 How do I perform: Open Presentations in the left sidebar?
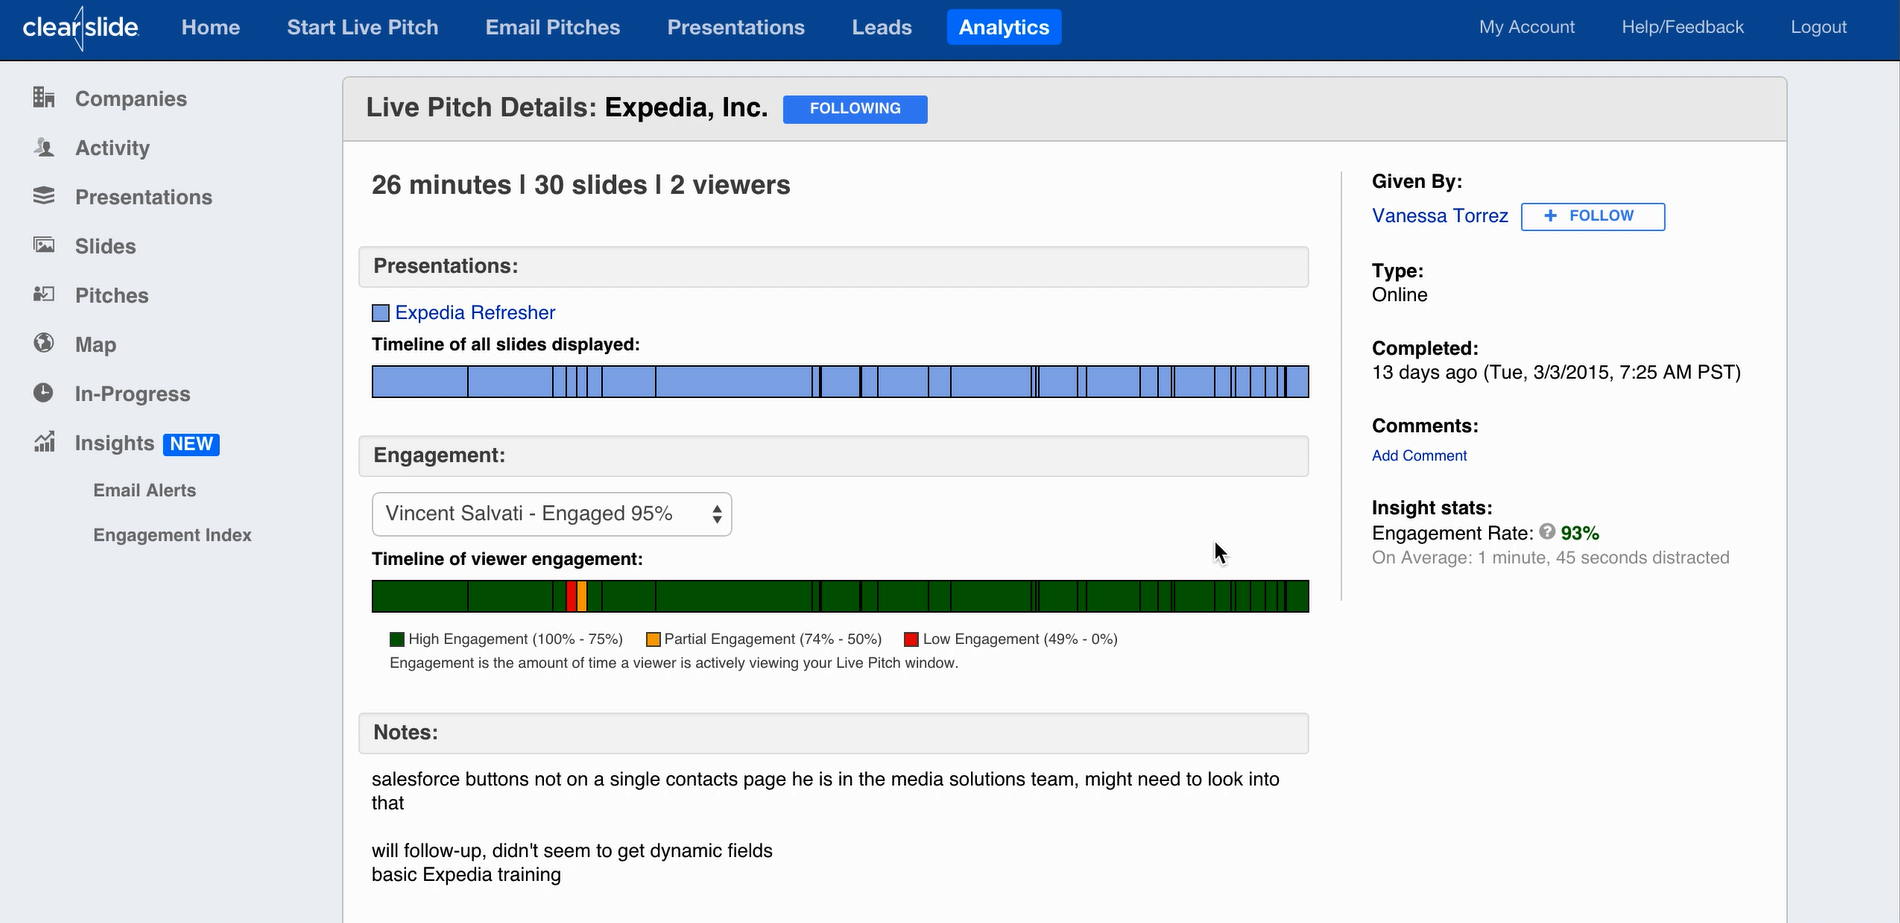pyautogui.click(x=143, y=197)
